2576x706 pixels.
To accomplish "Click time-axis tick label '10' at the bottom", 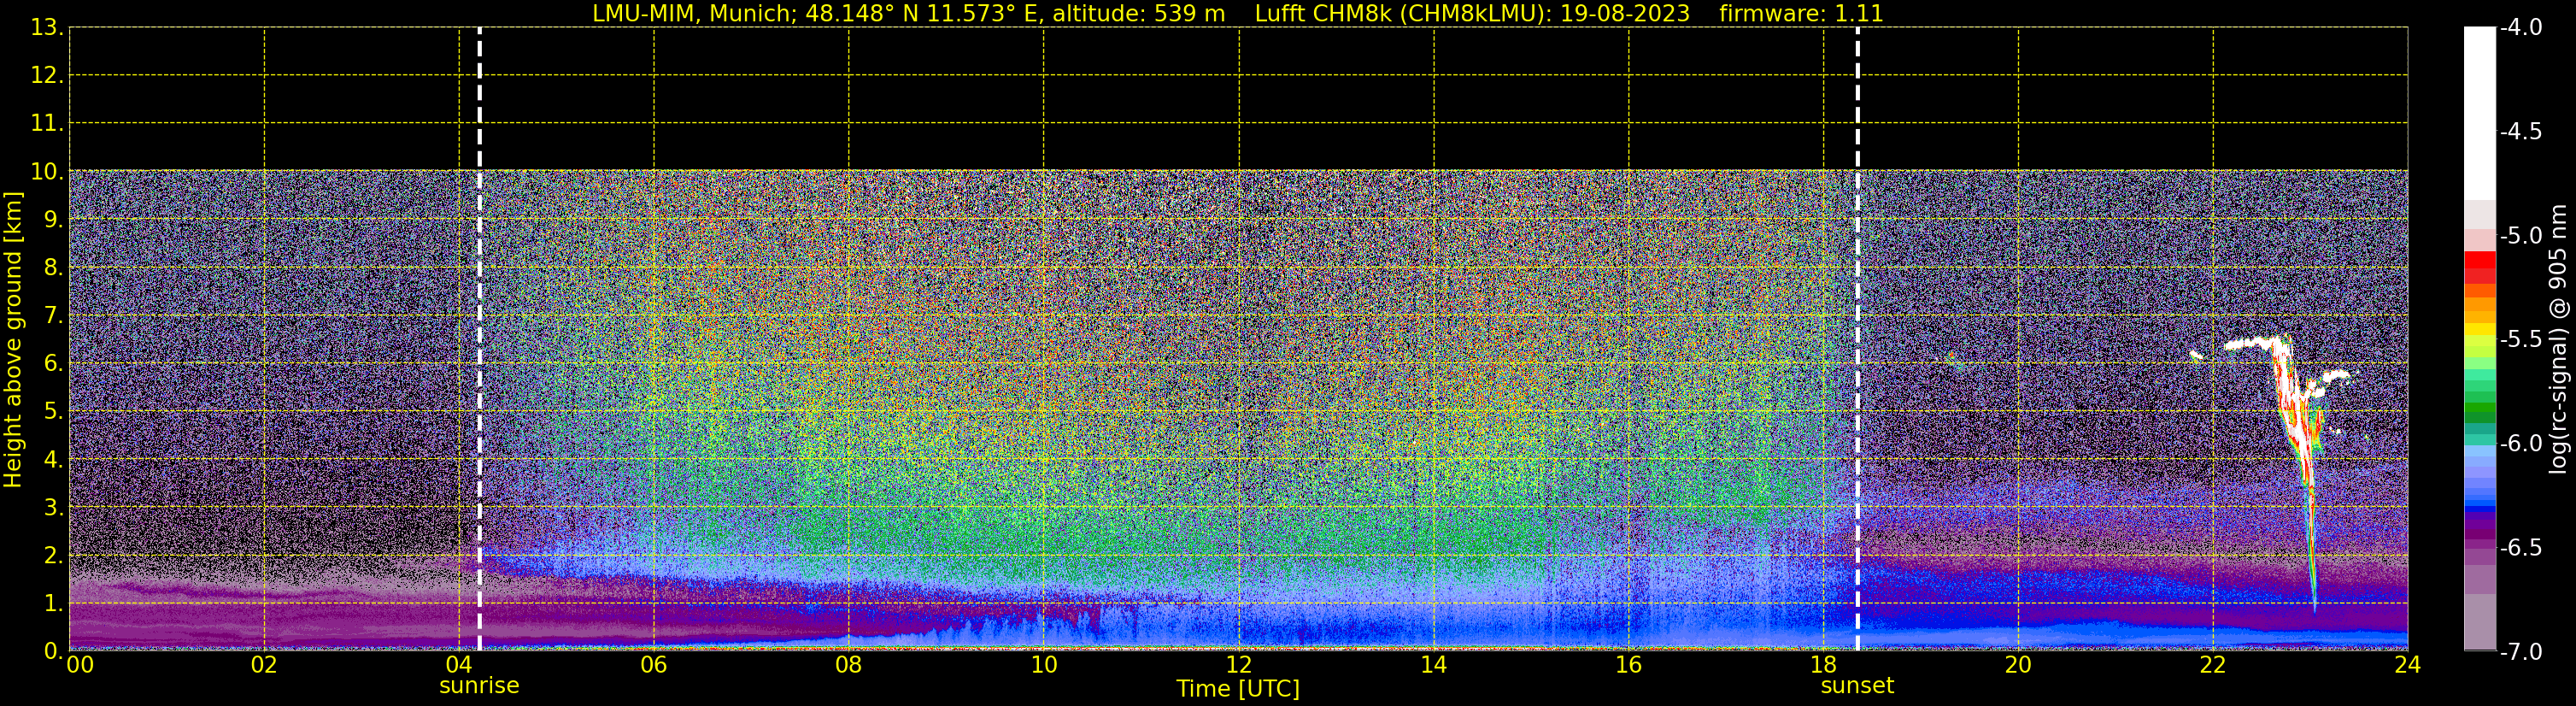I will [1044, 665].
